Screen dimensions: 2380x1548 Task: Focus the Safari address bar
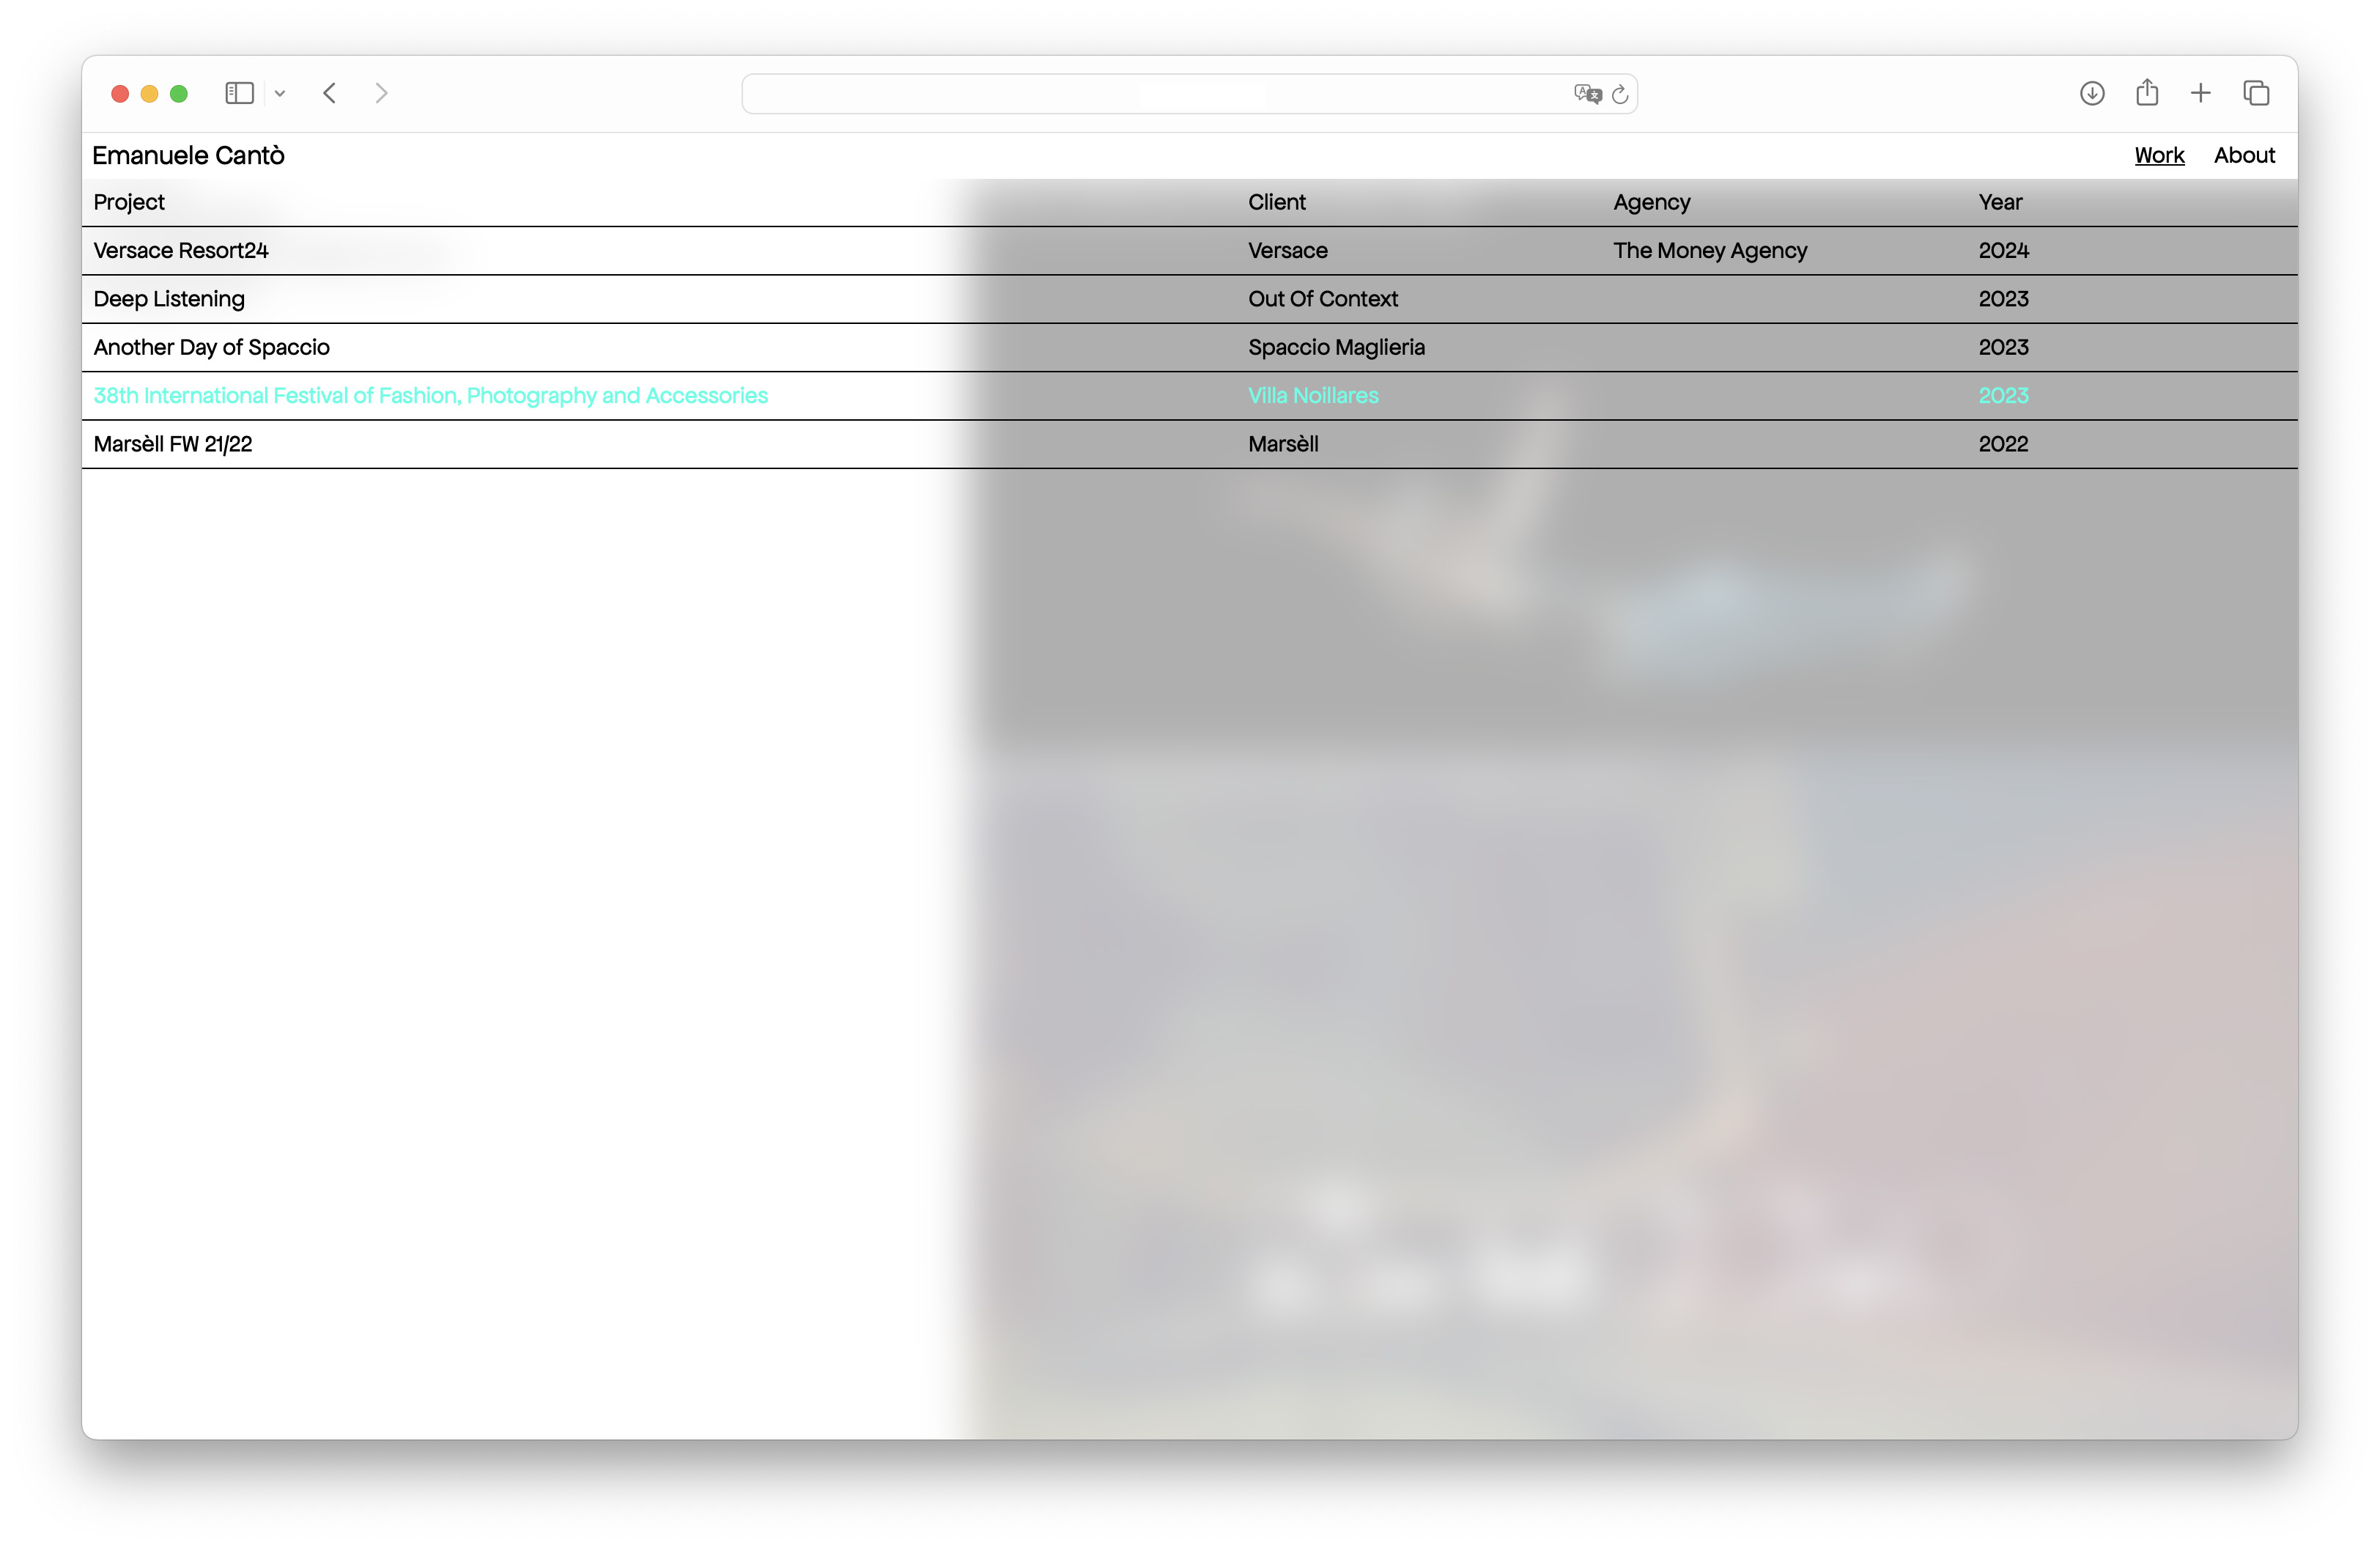click(x=1189, y=94)
